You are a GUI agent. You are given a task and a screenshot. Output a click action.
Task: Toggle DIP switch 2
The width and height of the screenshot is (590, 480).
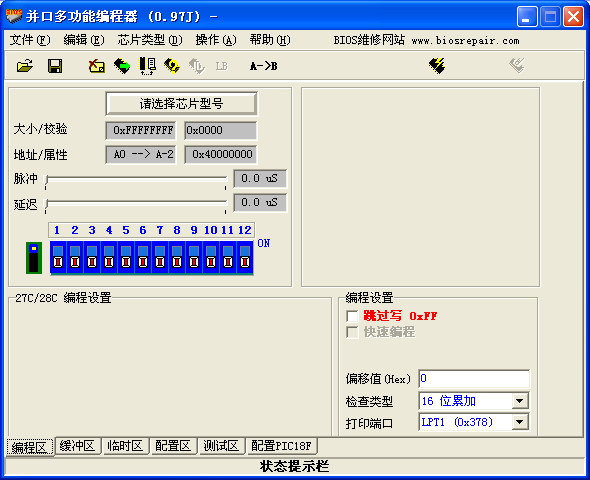point(75,258)
